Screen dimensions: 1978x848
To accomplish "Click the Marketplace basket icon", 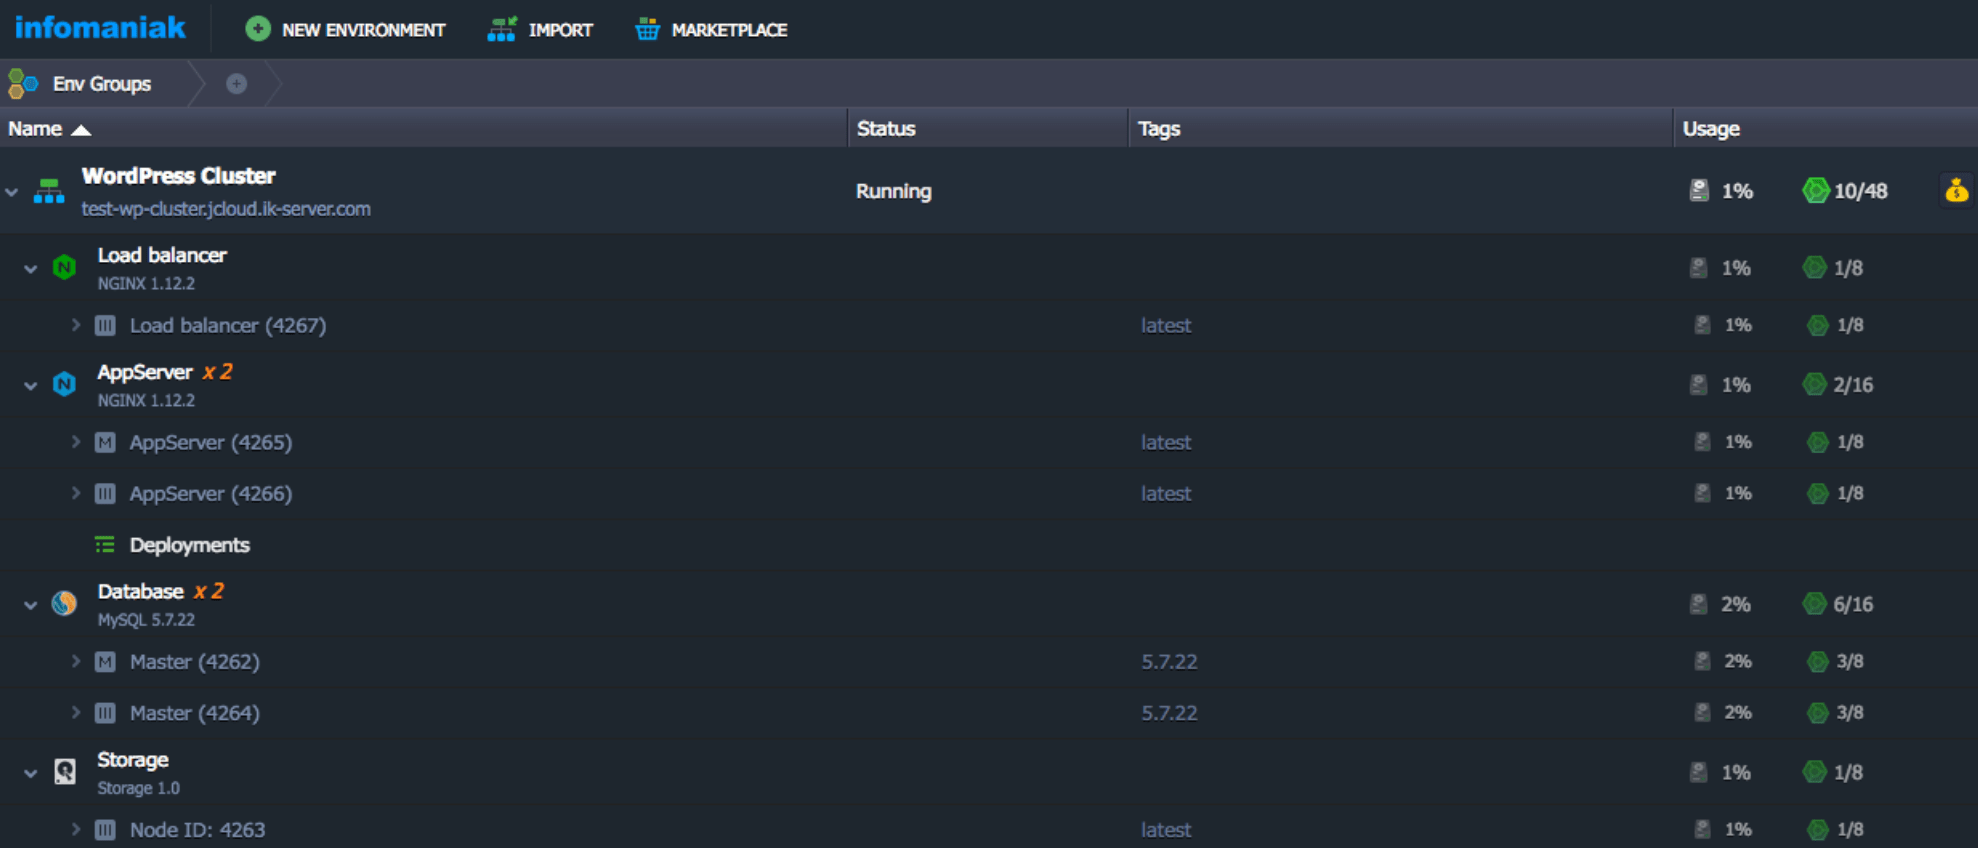I will [647, 29].
